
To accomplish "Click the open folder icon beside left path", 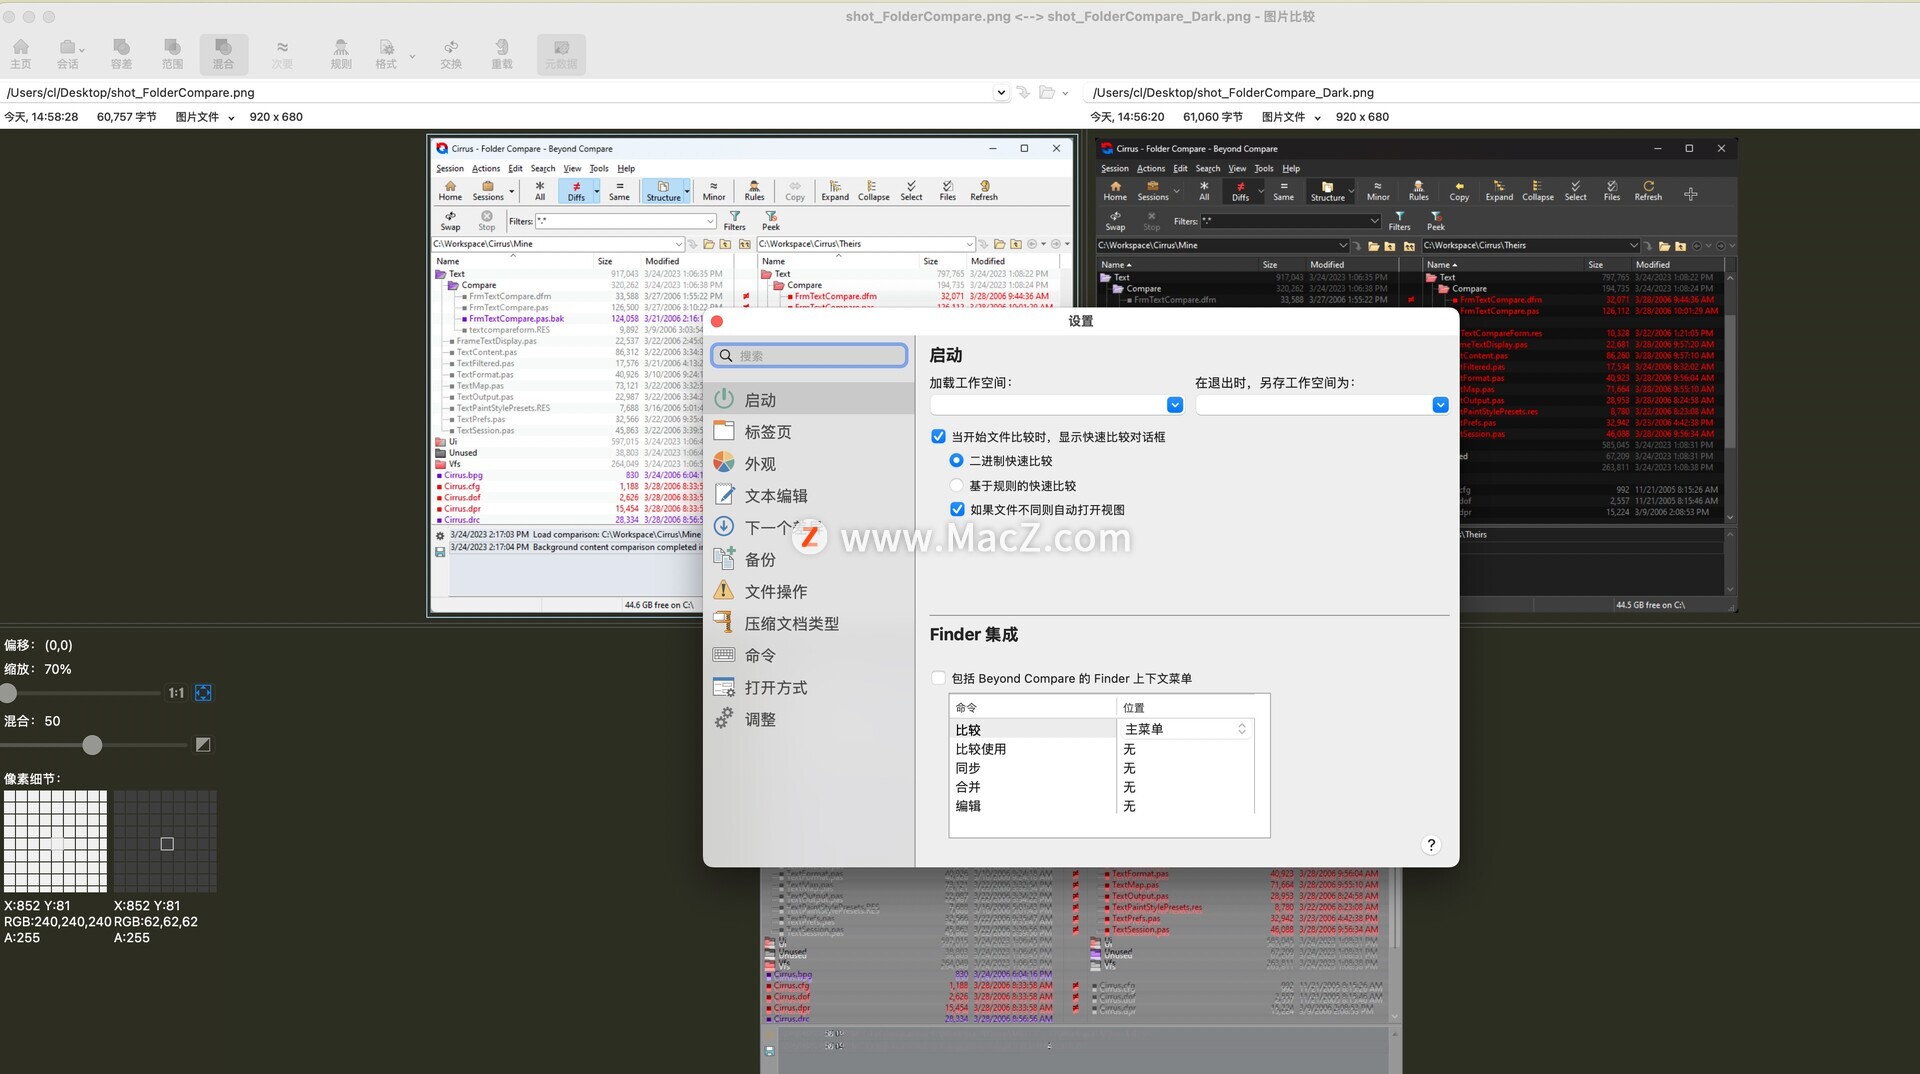I will pyautogui.click(x=1046, y=92).
